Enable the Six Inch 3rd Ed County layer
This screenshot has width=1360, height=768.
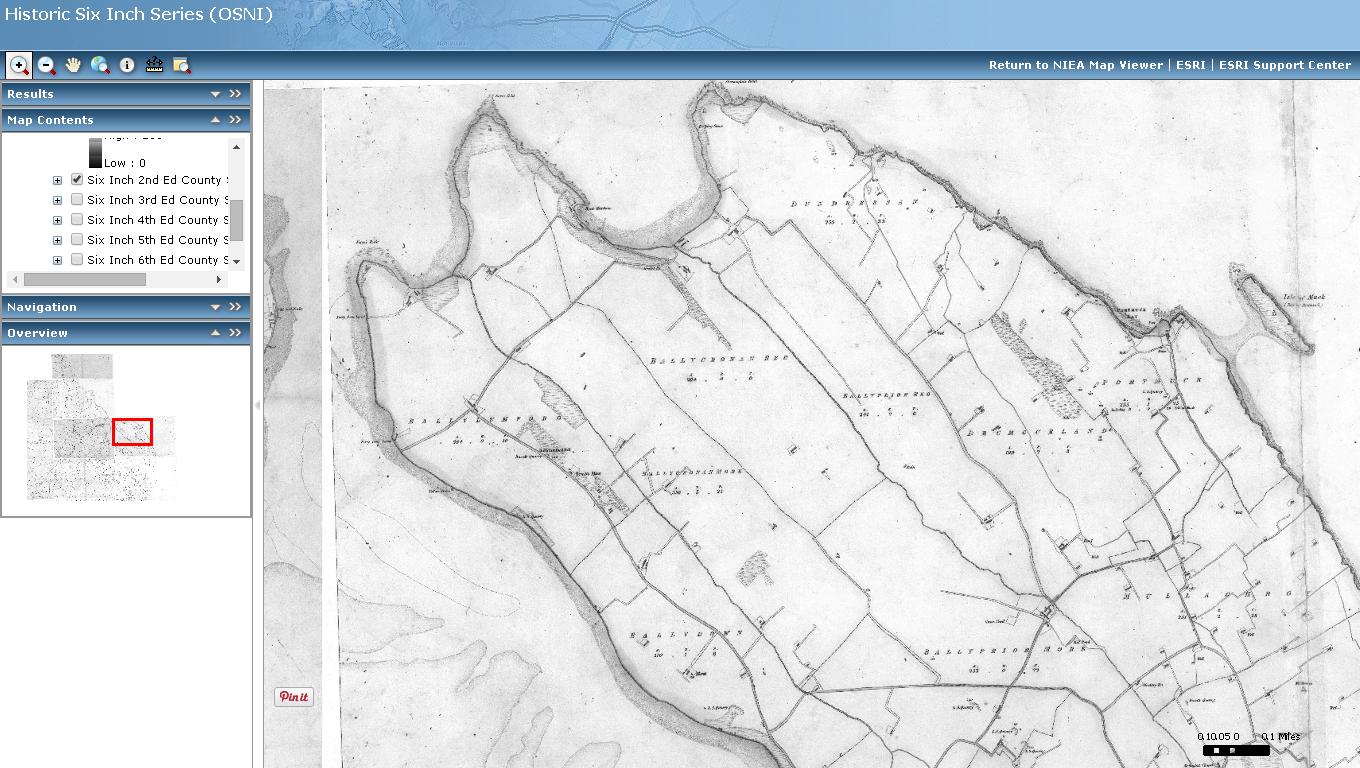(76, 199)
